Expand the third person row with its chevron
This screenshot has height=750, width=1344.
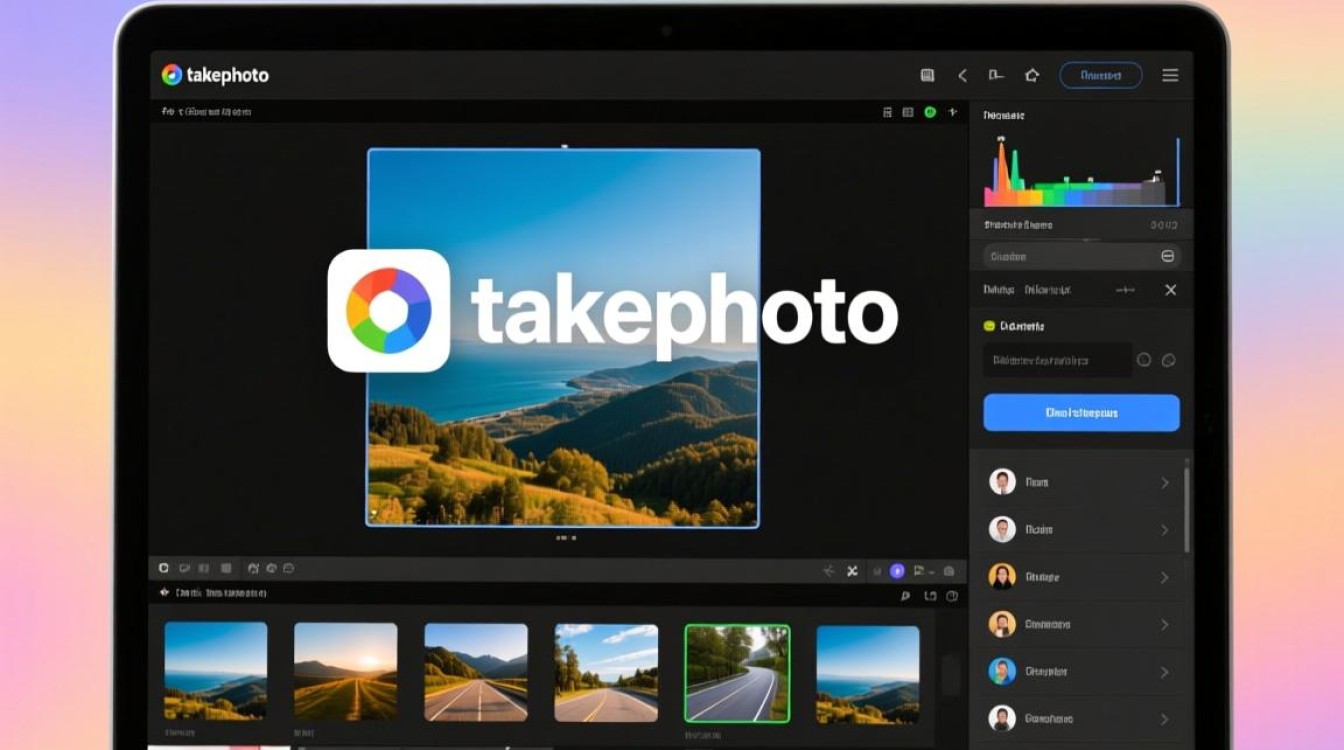point(1164,576)
